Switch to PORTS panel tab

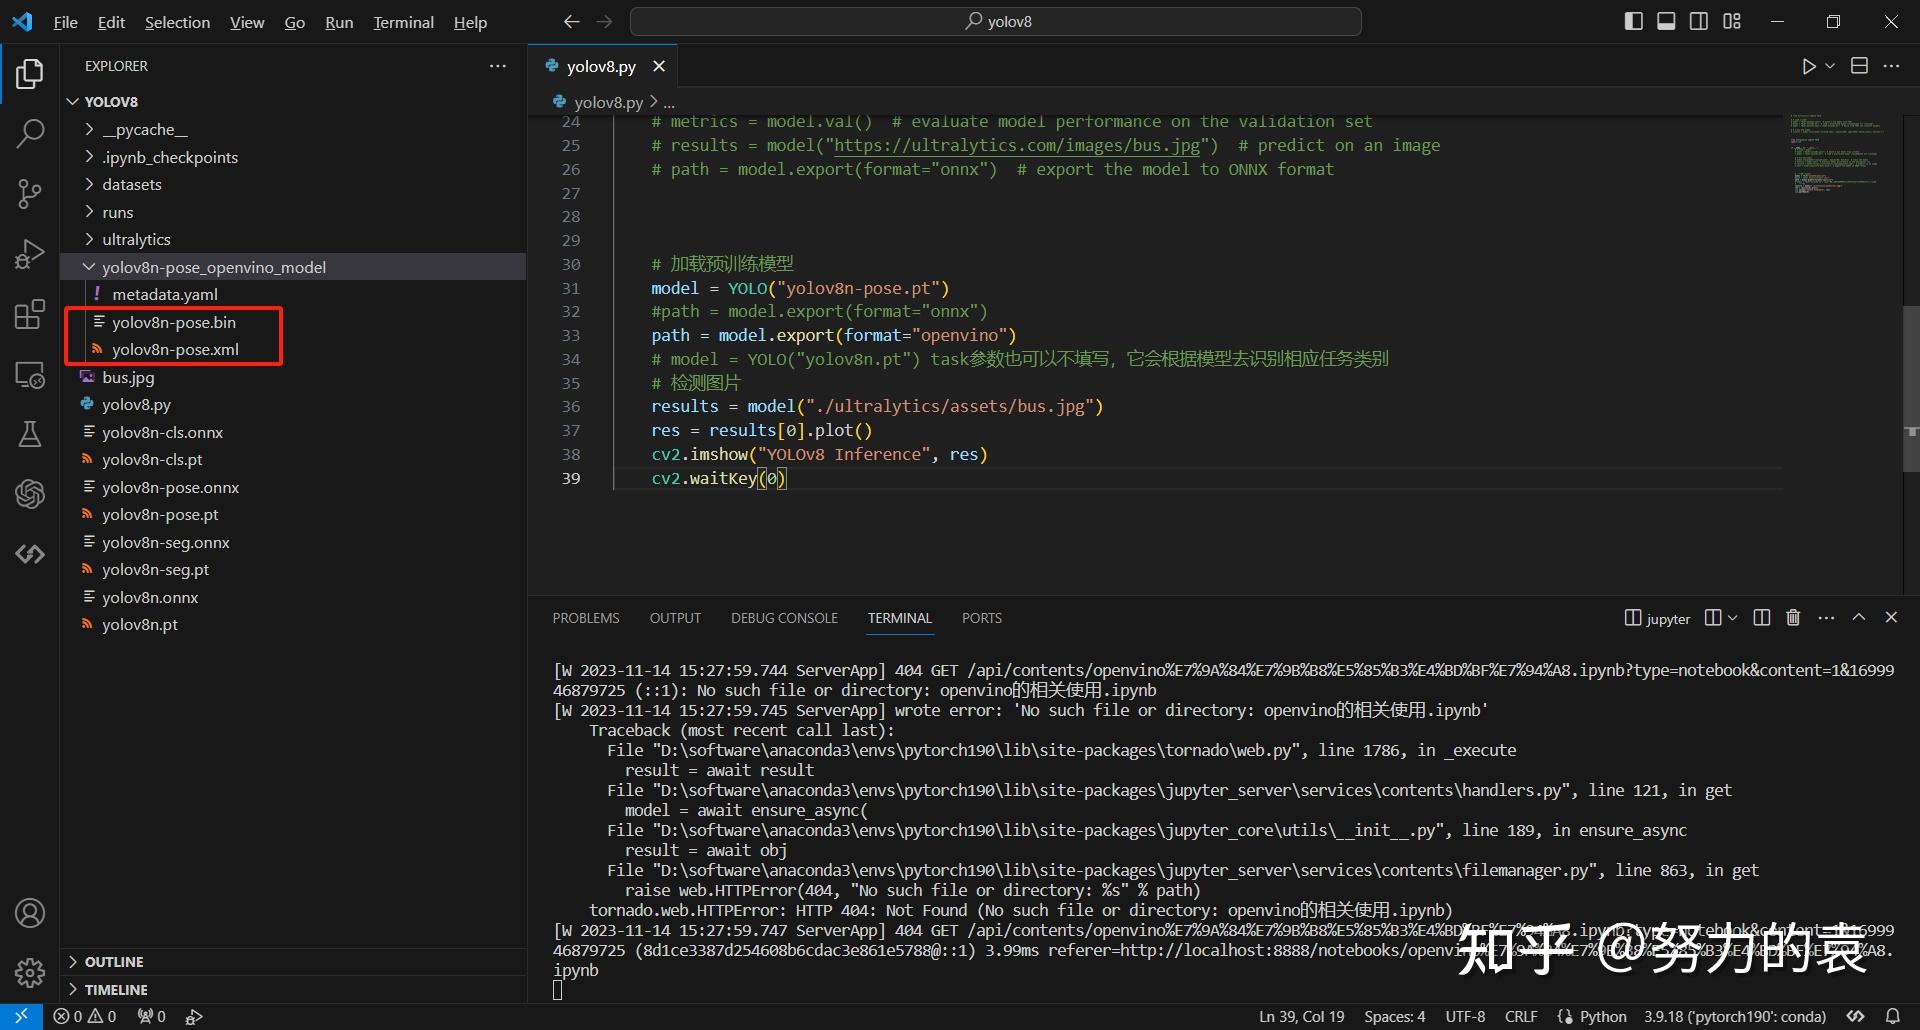tap(982, 618)
